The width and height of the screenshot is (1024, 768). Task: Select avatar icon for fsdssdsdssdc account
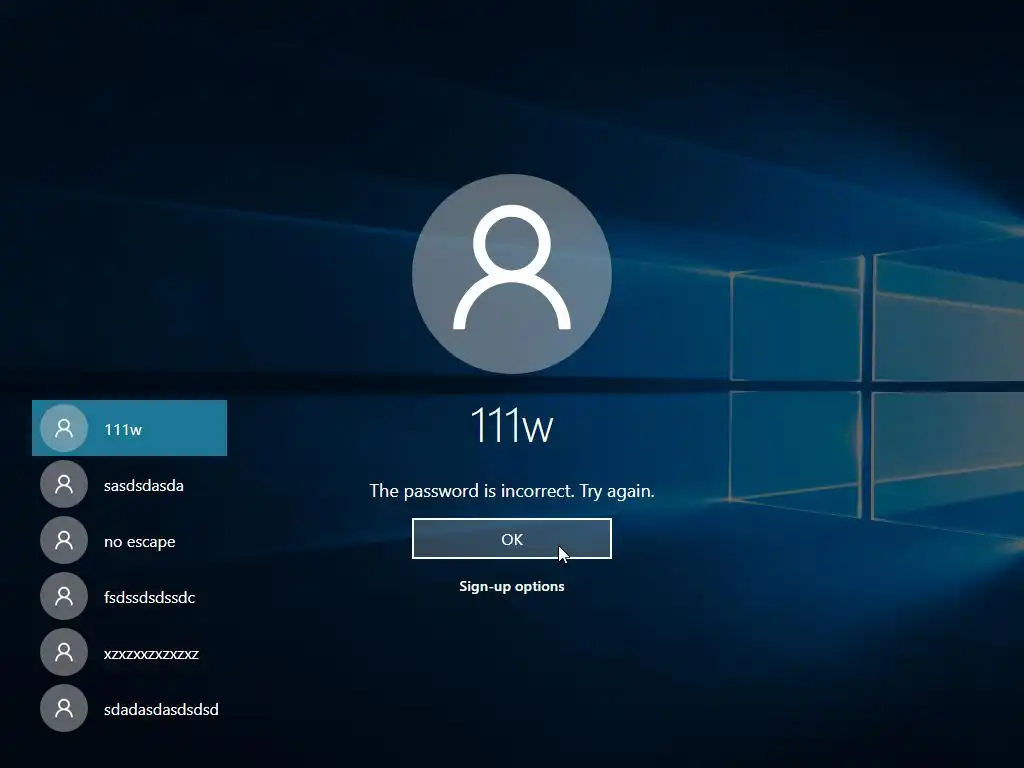(x=64, y=596)
